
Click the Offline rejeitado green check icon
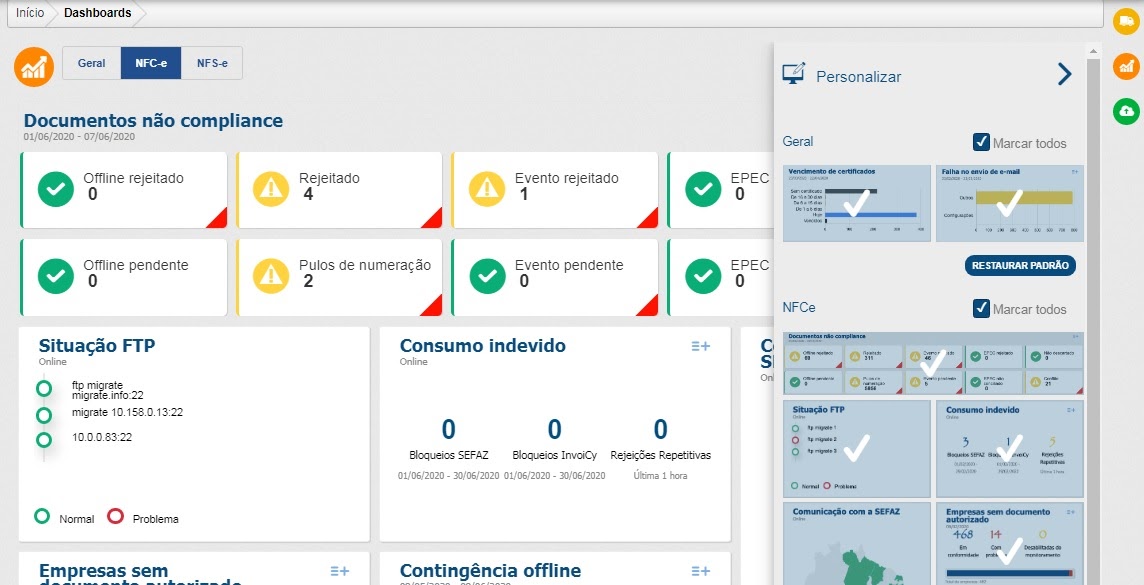point(56,187)
